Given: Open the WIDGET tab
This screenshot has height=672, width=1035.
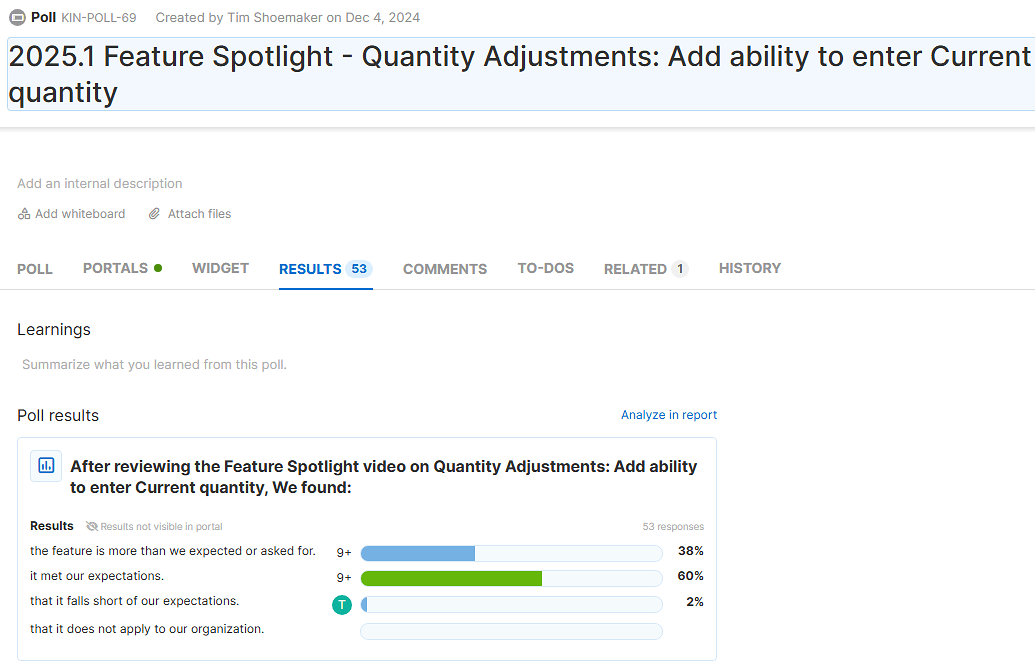Looking at the screenshot, I should coord(220,268).
